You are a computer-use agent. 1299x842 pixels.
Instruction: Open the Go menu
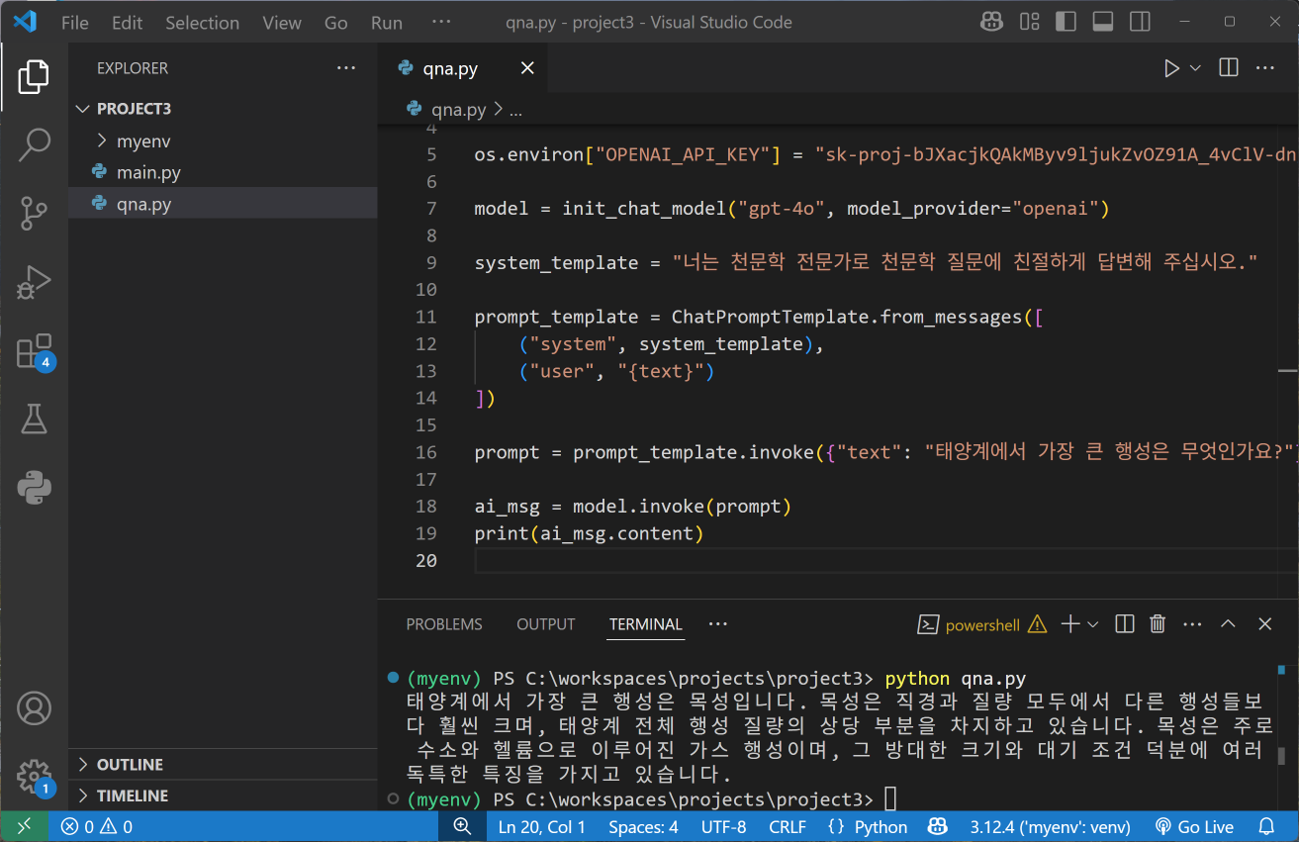point(336,22)
